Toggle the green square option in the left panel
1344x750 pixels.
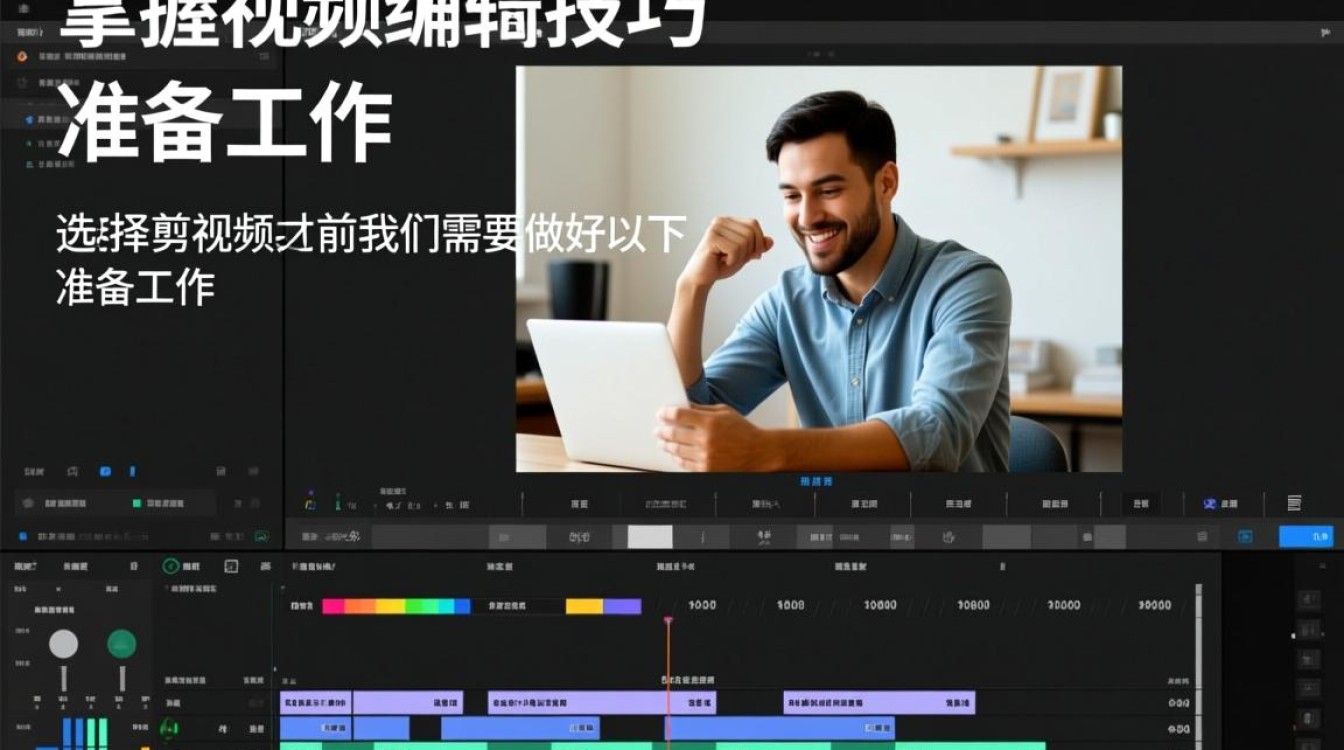coord(137,503)
